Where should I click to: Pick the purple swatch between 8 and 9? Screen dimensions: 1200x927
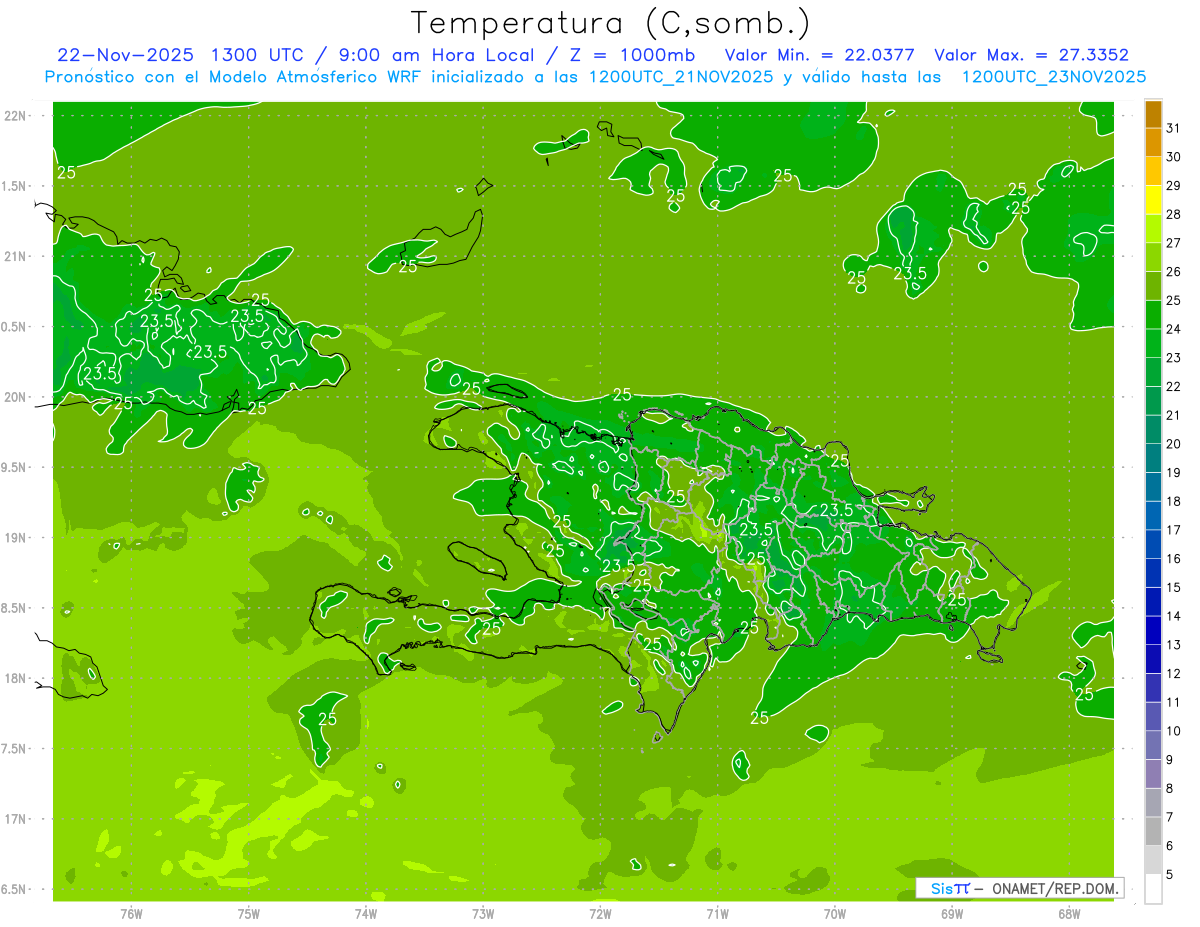(x=1153, y=774)
